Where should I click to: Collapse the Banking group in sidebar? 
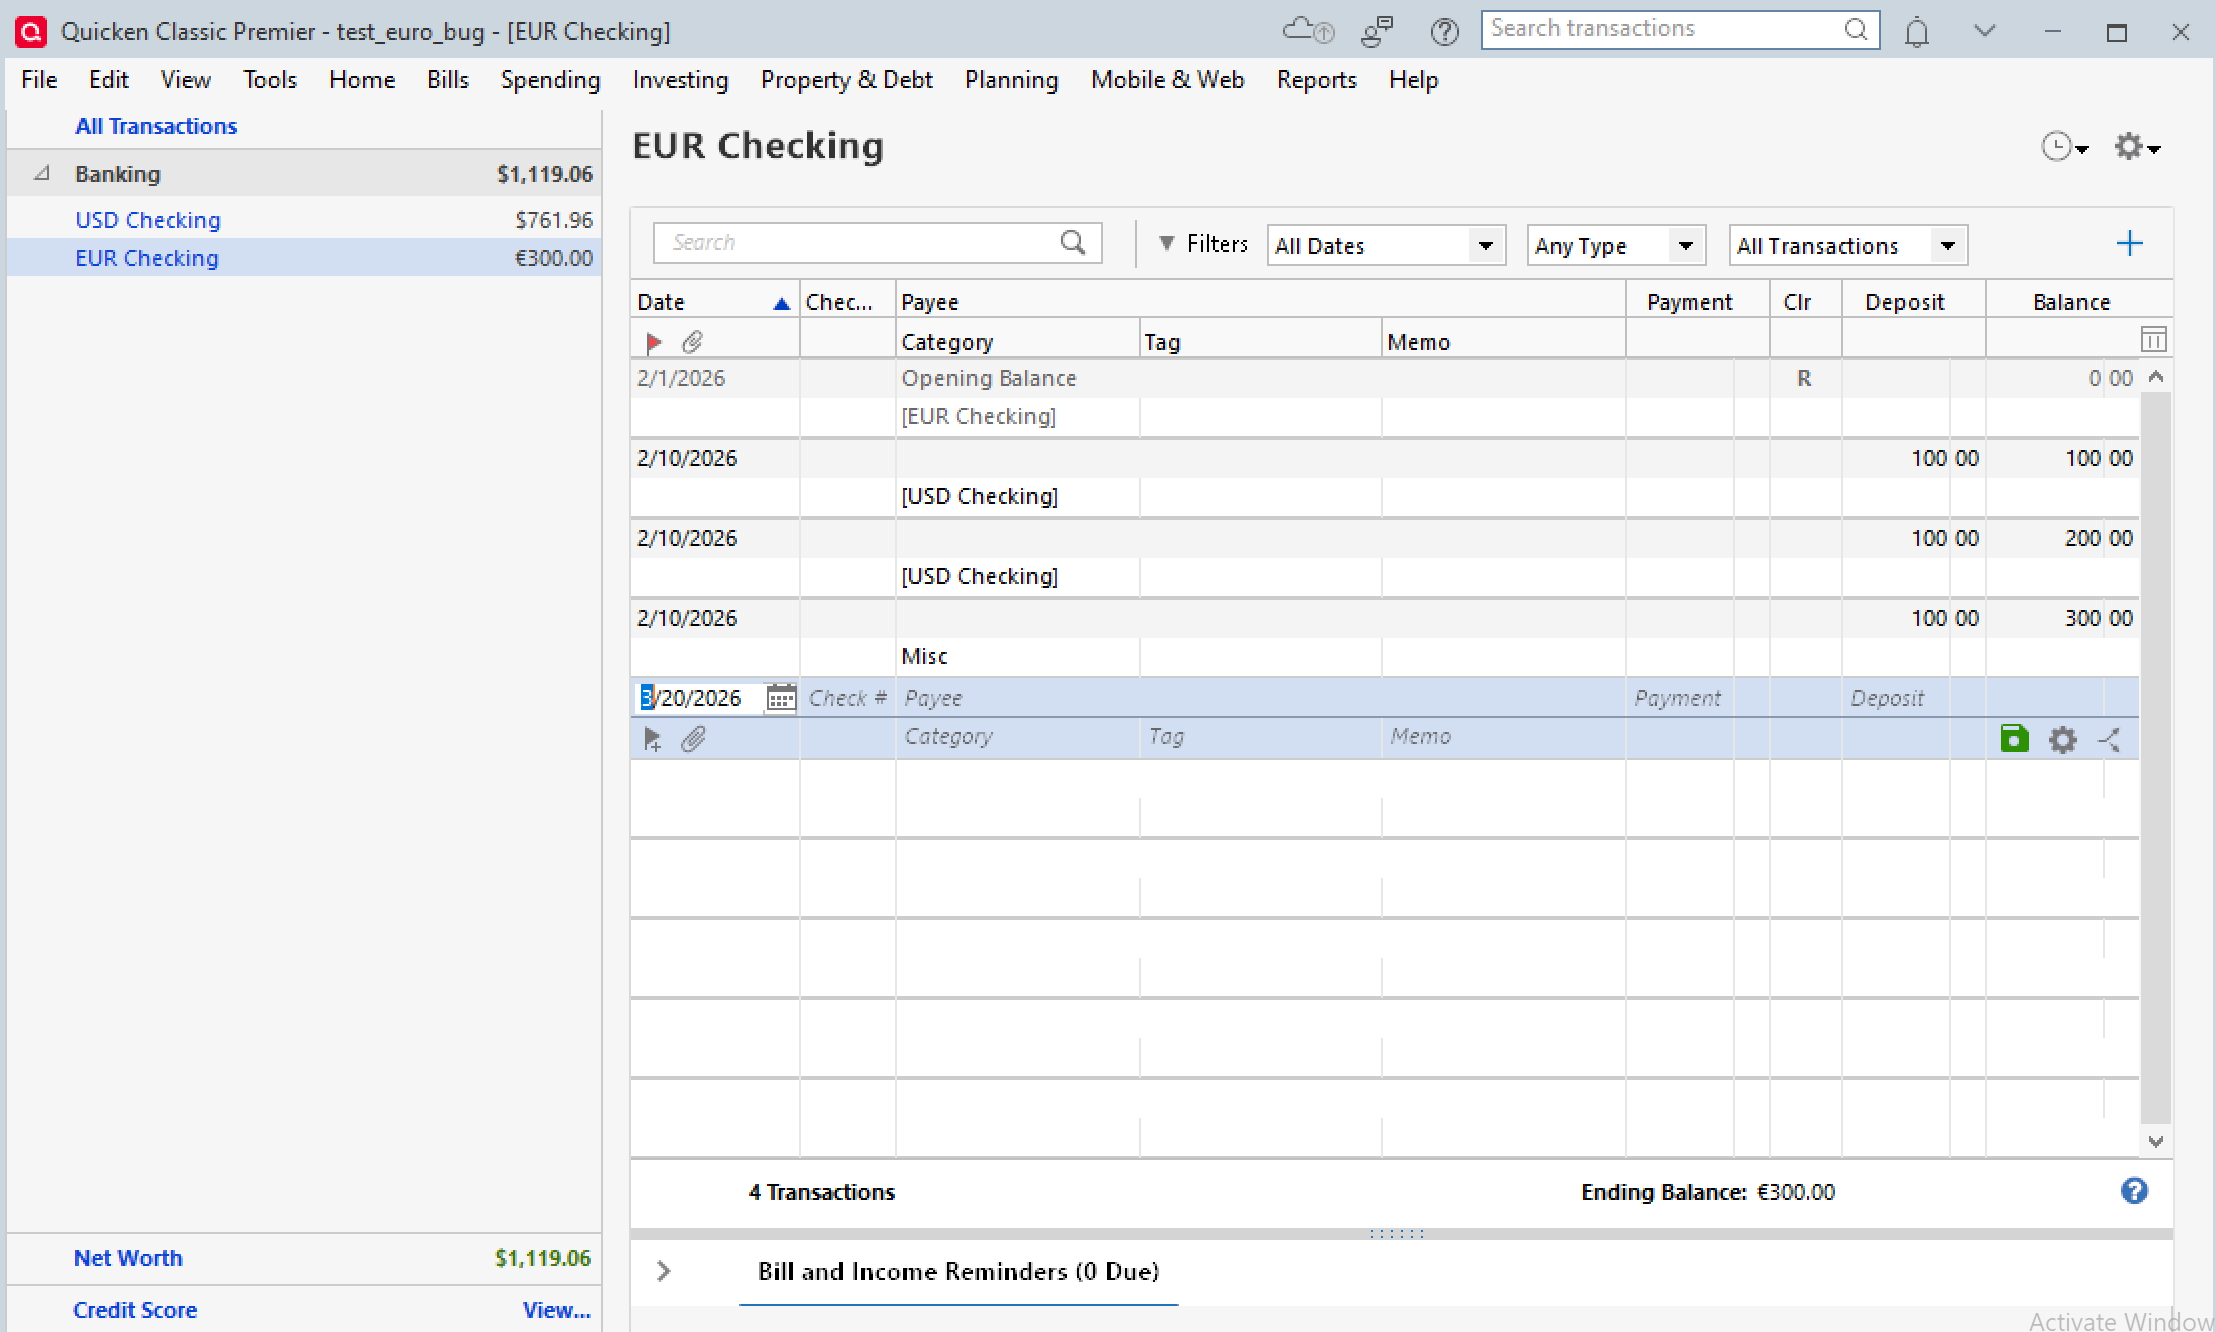(x=40, y=173)
